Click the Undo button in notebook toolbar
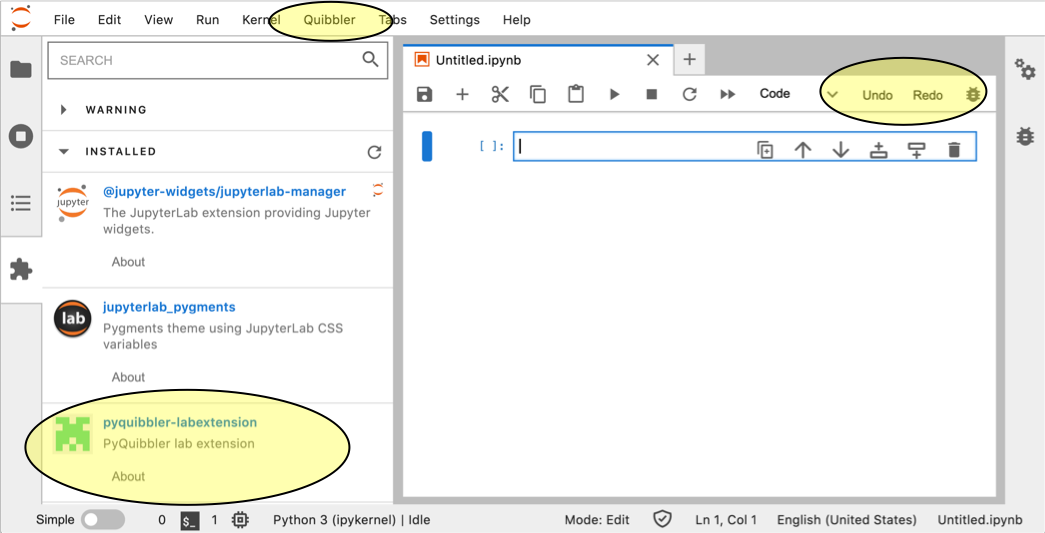The image size is (1045, 533). 877,95
